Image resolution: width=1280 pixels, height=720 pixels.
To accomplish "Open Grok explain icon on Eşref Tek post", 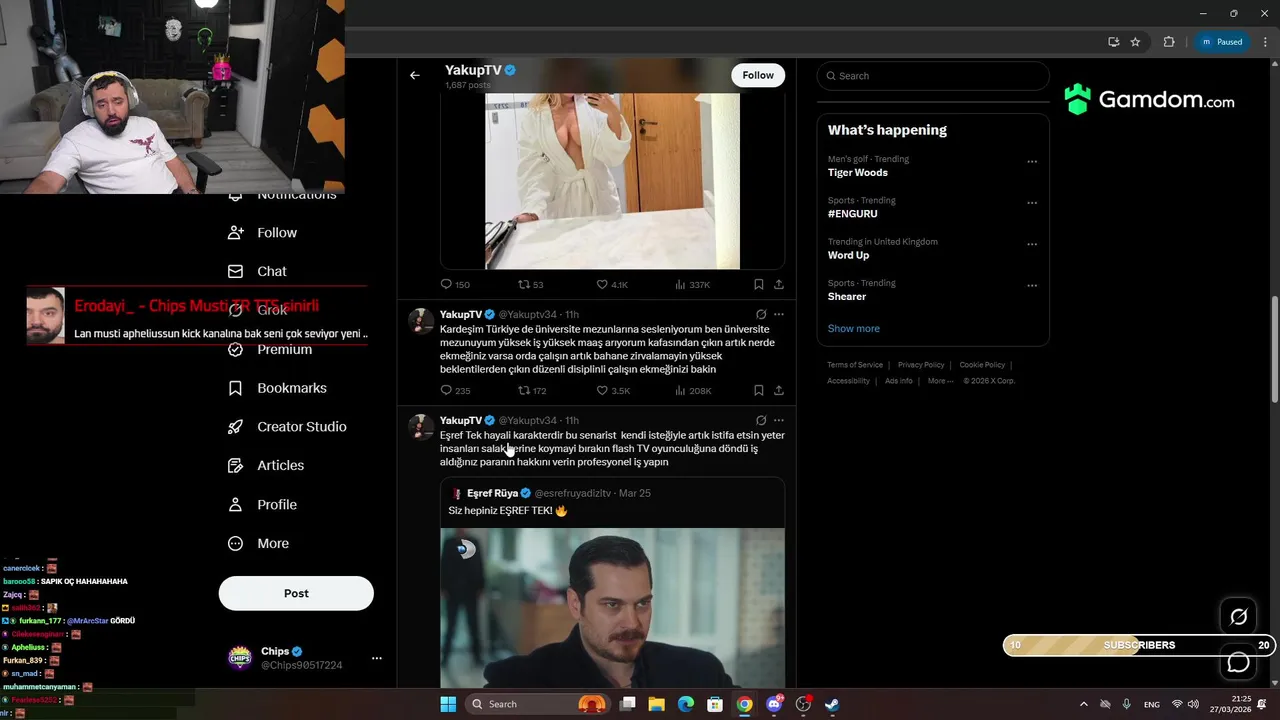I will point(761,420).
